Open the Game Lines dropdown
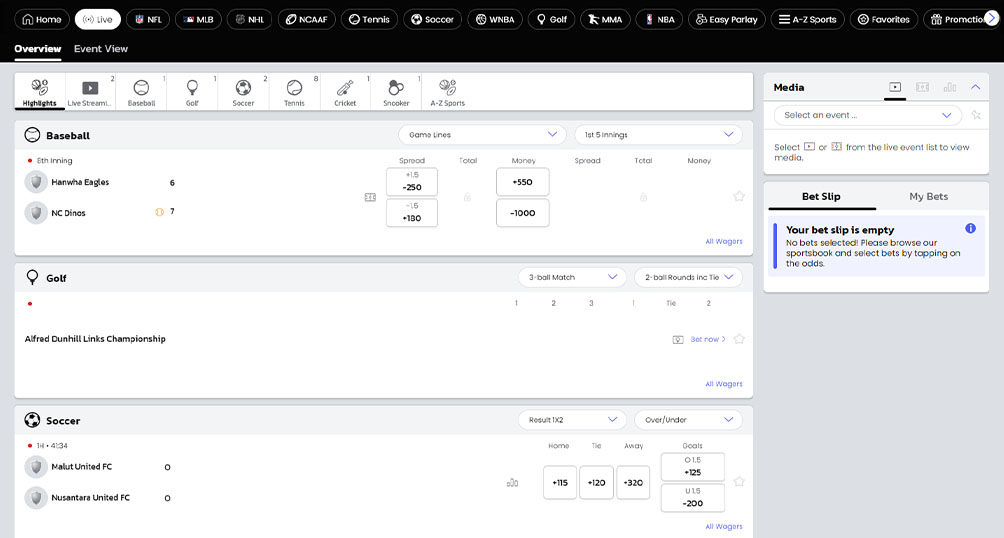 482,134
